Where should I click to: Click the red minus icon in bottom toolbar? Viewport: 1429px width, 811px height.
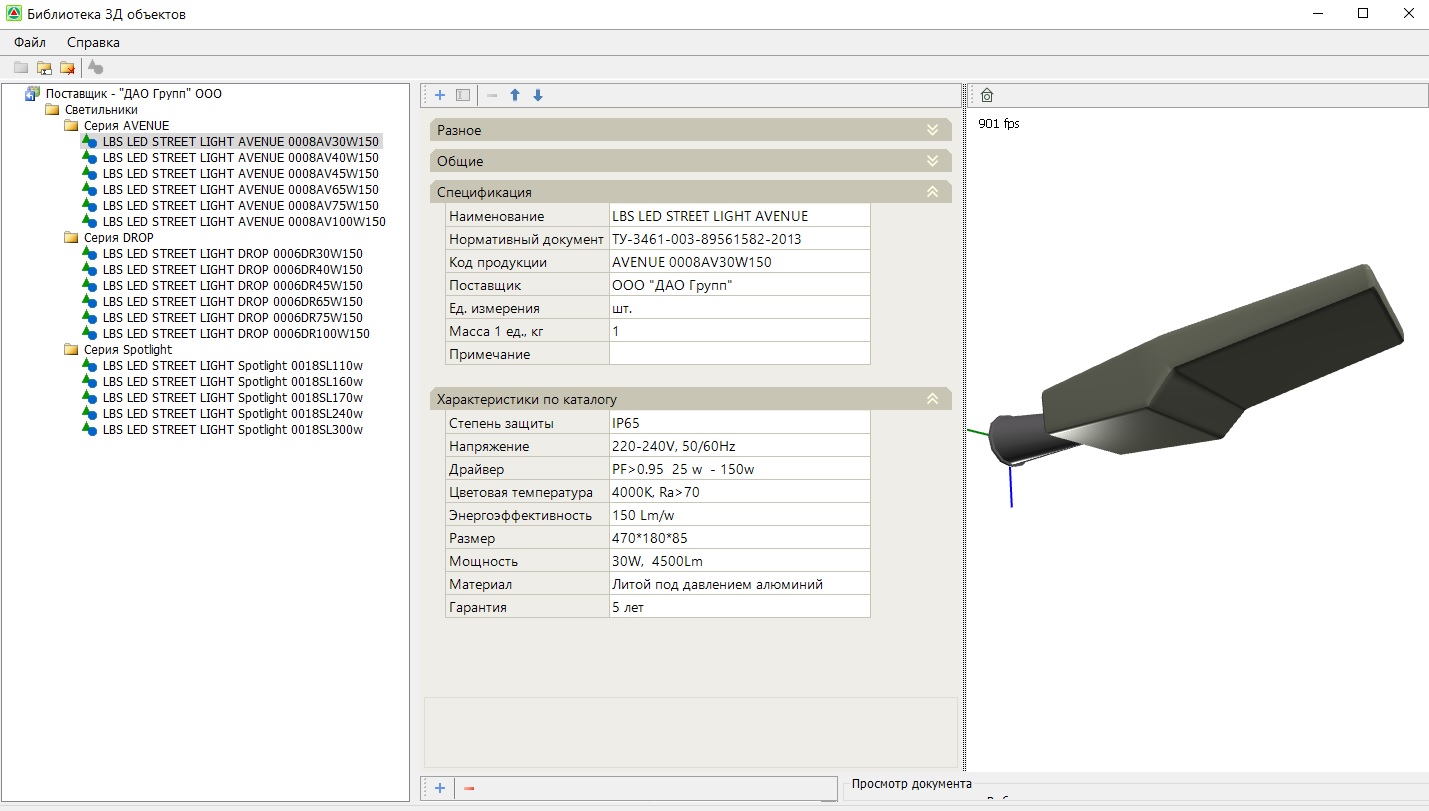click(469, 788)
